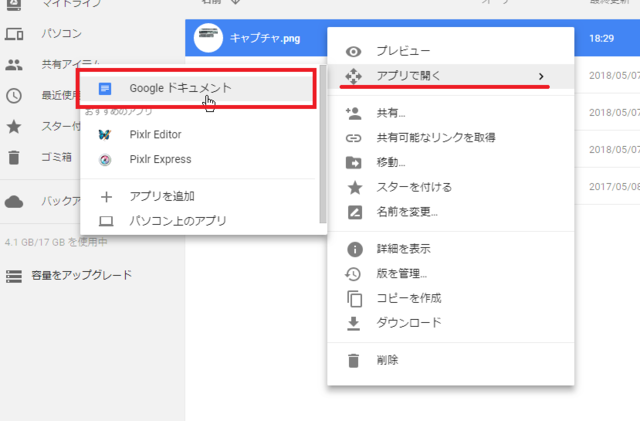Click the computers device icon in the sidebar
Screen dimensions: 640x421
14,34
